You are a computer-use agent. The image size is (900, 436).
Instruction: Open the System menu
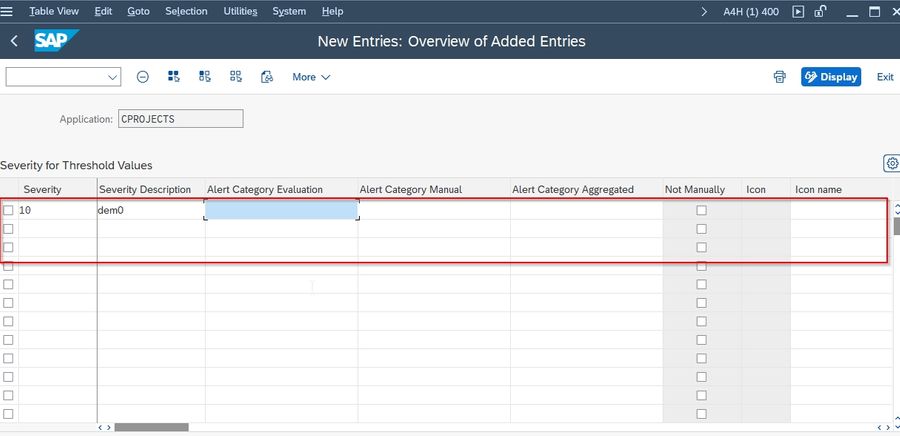click(289, 11)
